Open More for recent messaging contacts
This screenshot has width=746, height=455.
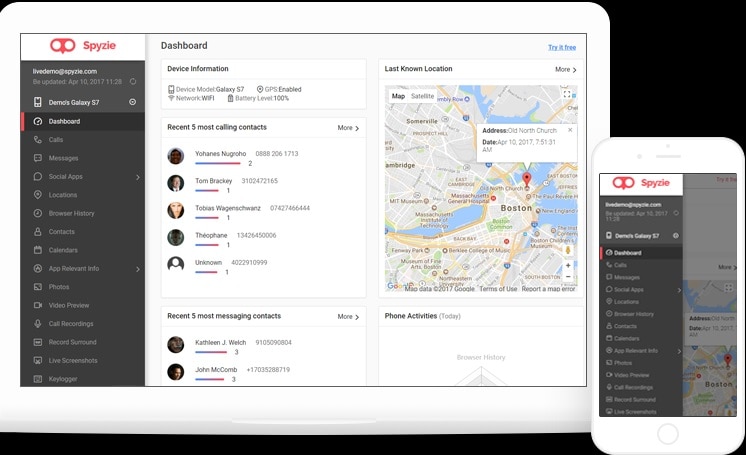[348, 317]
